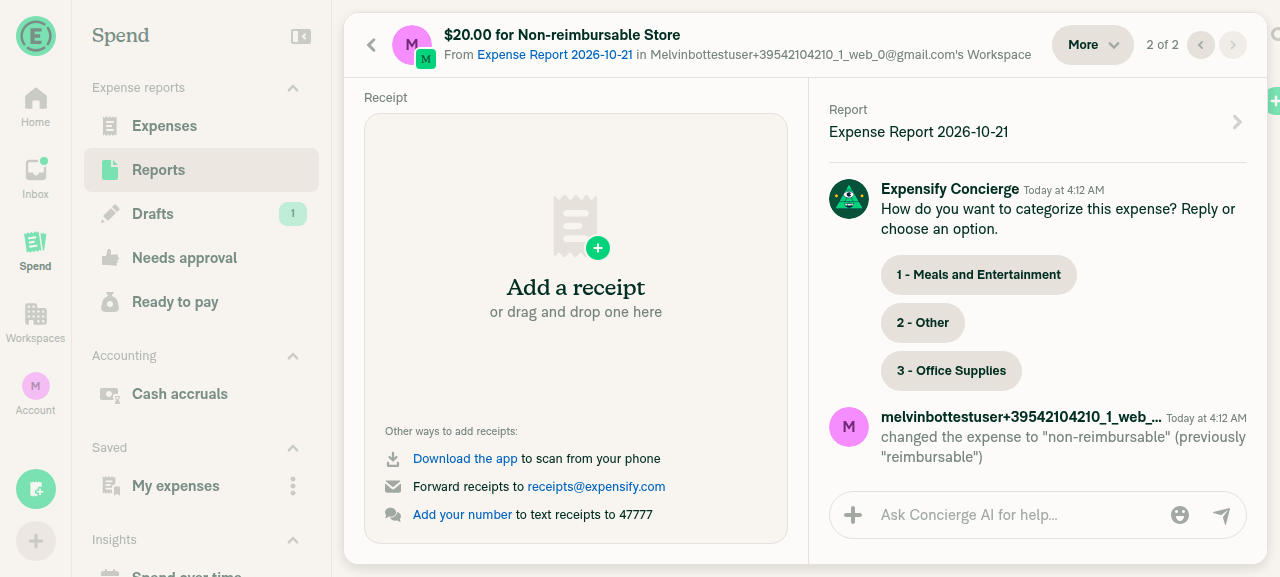Collapse the Insights section
Screen dimensions: 1280x577
293,540
